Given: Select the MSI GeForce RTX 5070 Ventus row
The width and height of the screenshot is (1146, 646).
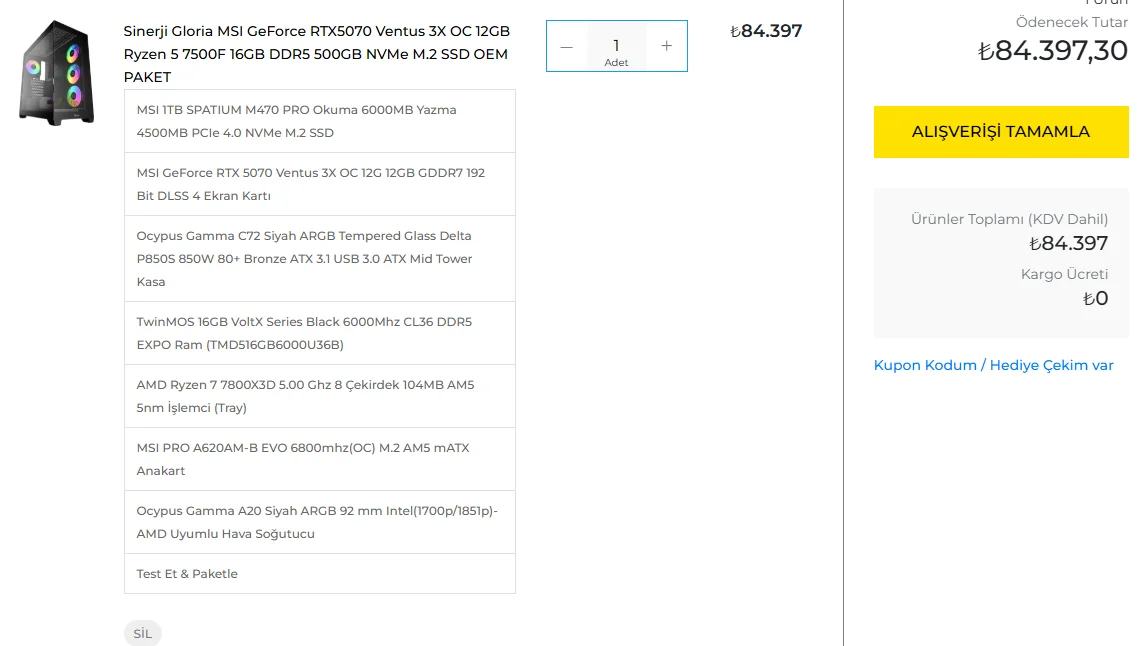Looking at the screenshot, I should click(x=319, y=184).
